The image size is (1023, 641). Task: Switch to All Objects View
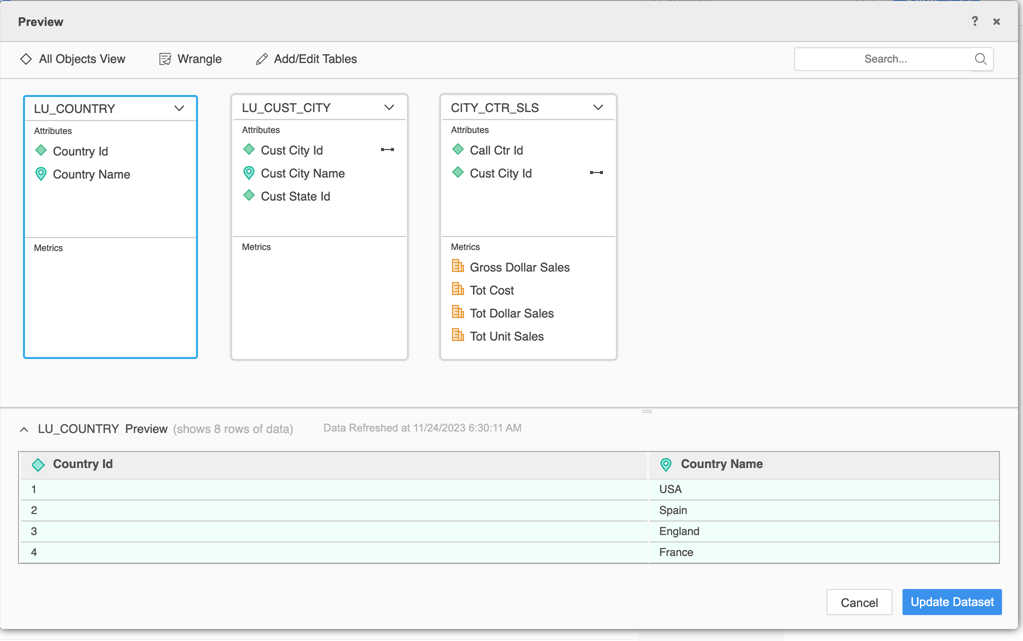click(x=73, y=59)
